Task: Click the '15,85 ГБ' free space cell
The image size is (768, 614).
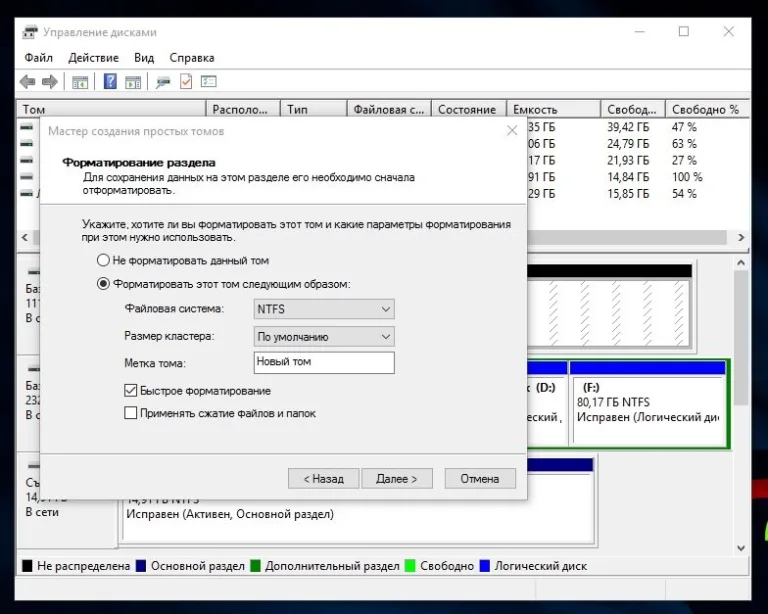Action: click(628, 194)
